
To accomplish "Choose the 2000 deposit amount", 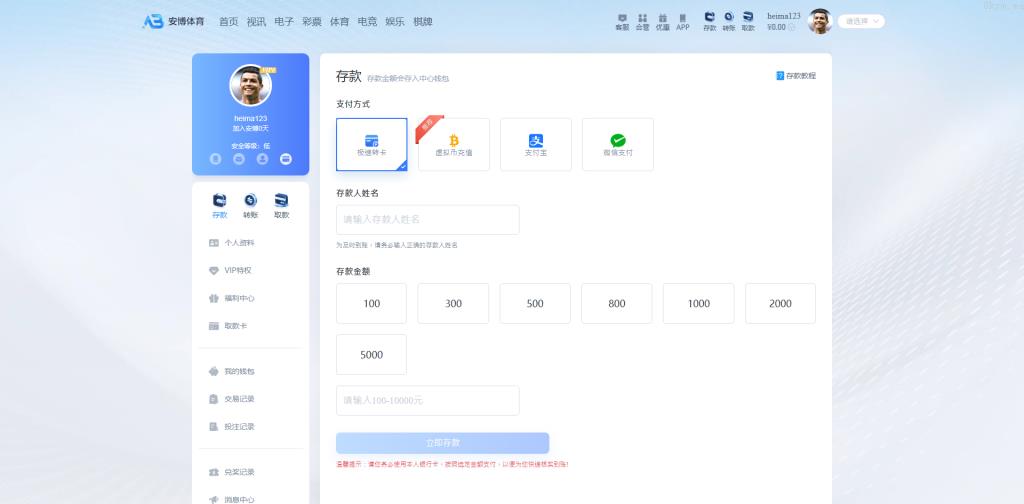I will [780, 303].
